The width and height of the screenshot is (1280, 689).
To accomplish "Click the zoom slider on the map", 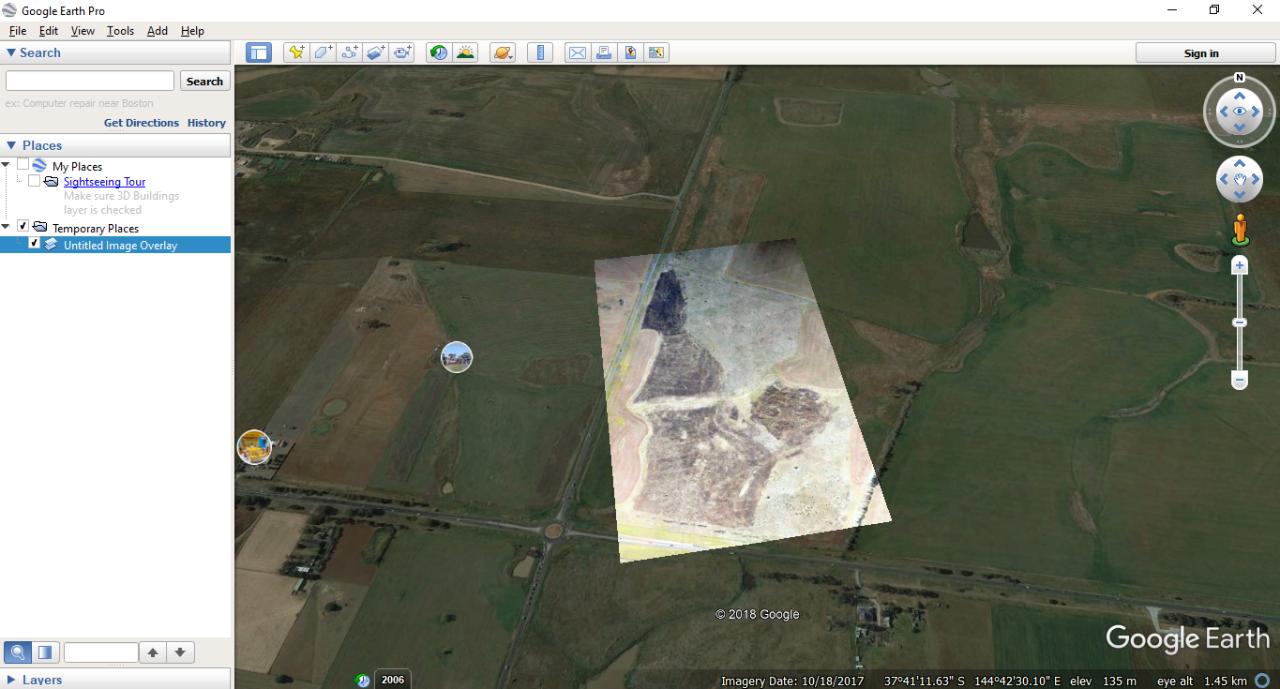I will coord(1239,323).
